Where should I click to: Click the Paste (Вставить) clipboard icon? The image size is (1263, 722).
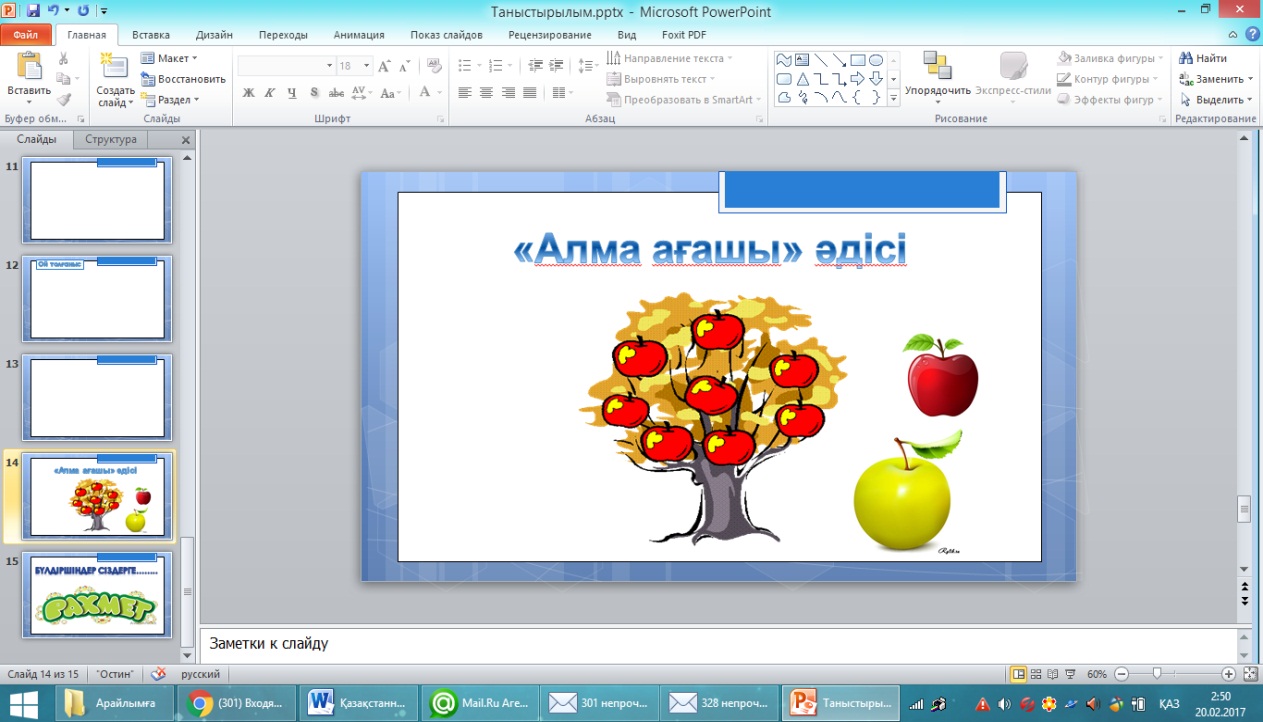click(28, 68)
